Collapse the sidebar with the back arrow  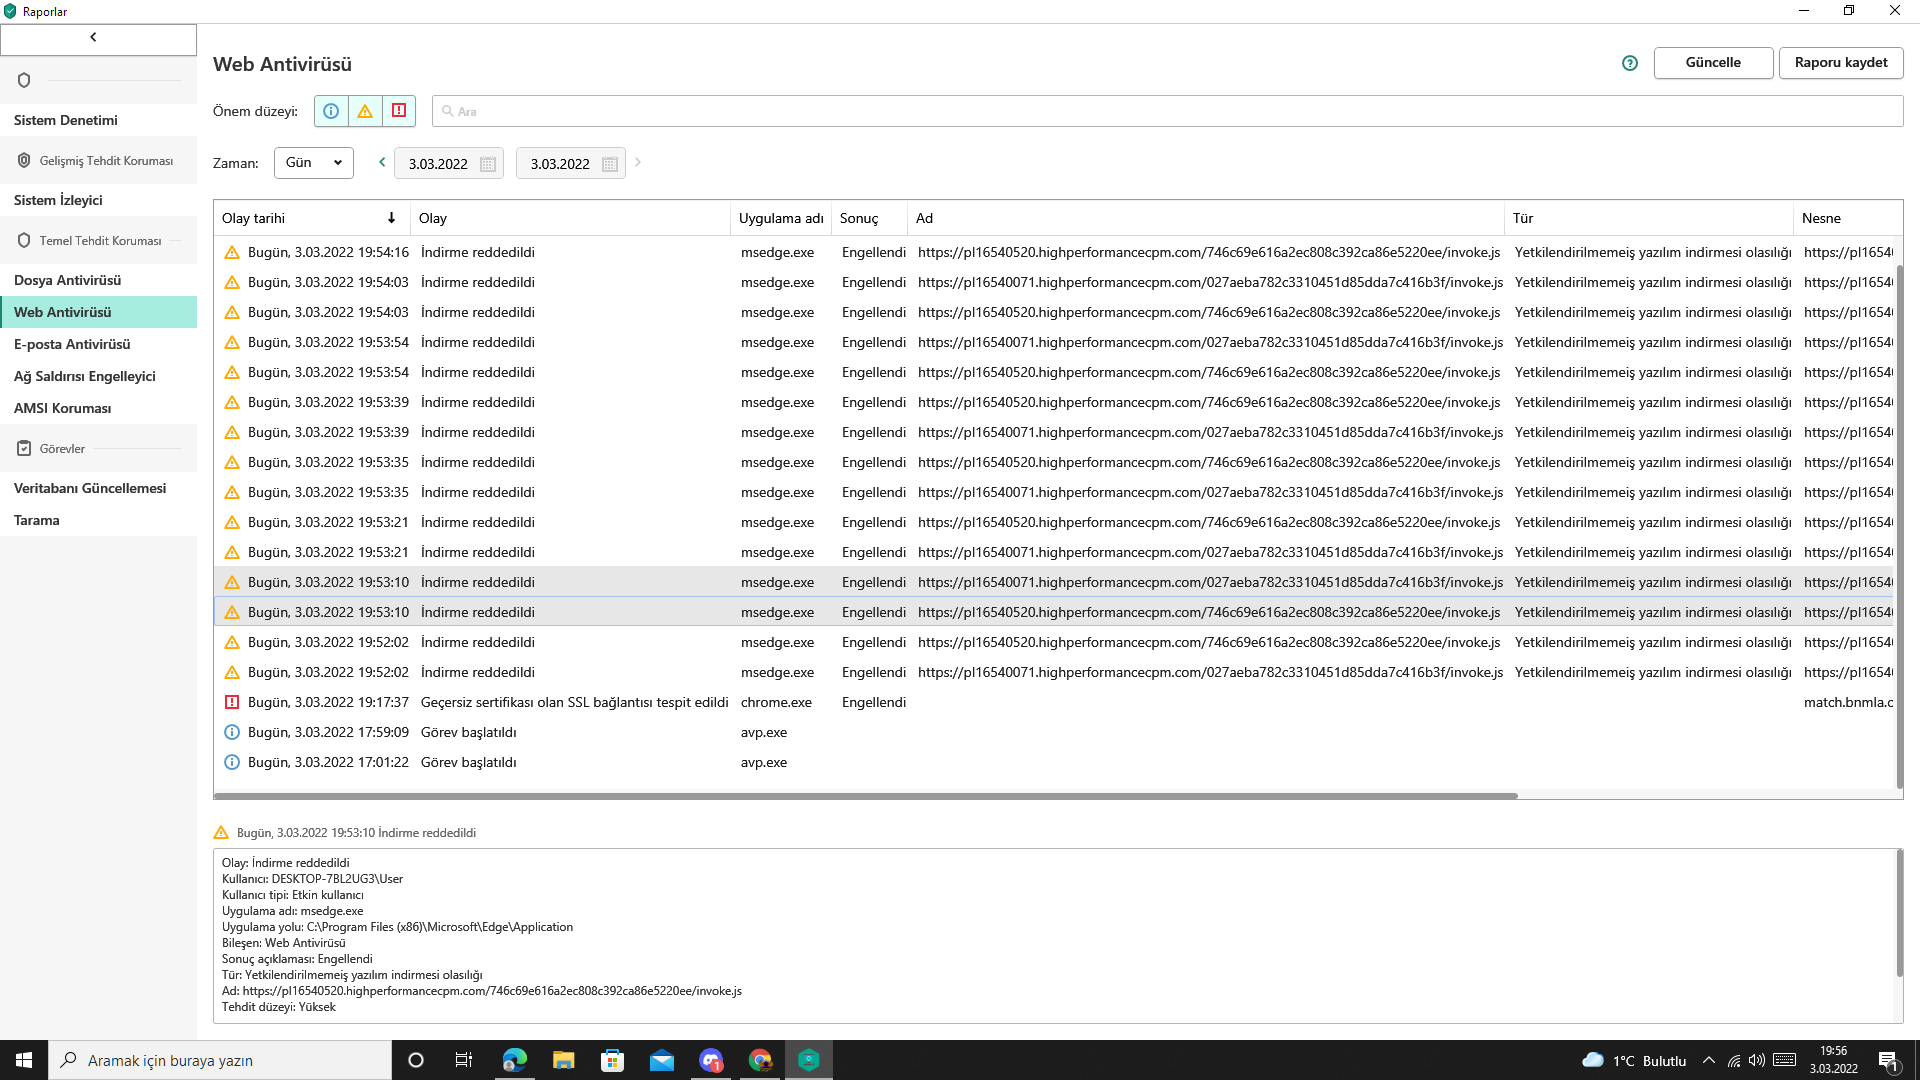[94, 37]
